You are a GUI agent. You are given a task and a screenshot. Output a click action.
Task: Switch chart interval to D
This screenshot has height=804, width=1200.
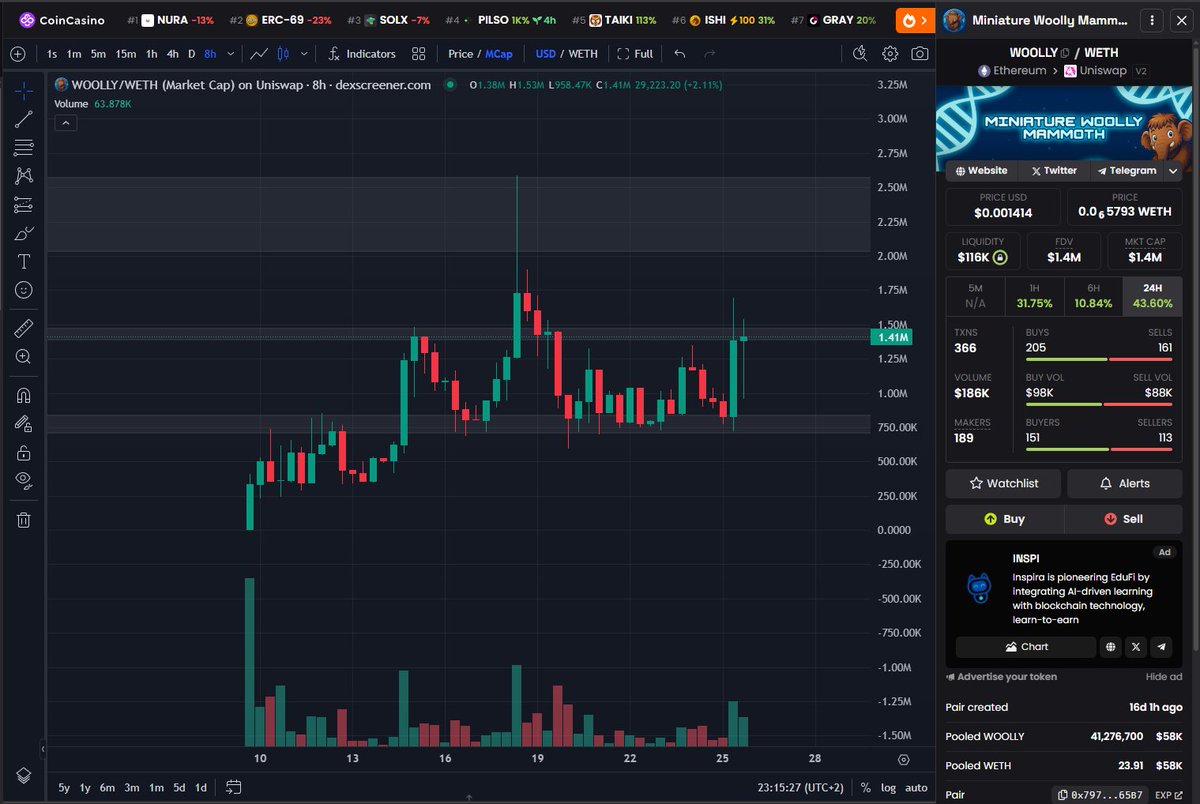(x=191, y=54)
